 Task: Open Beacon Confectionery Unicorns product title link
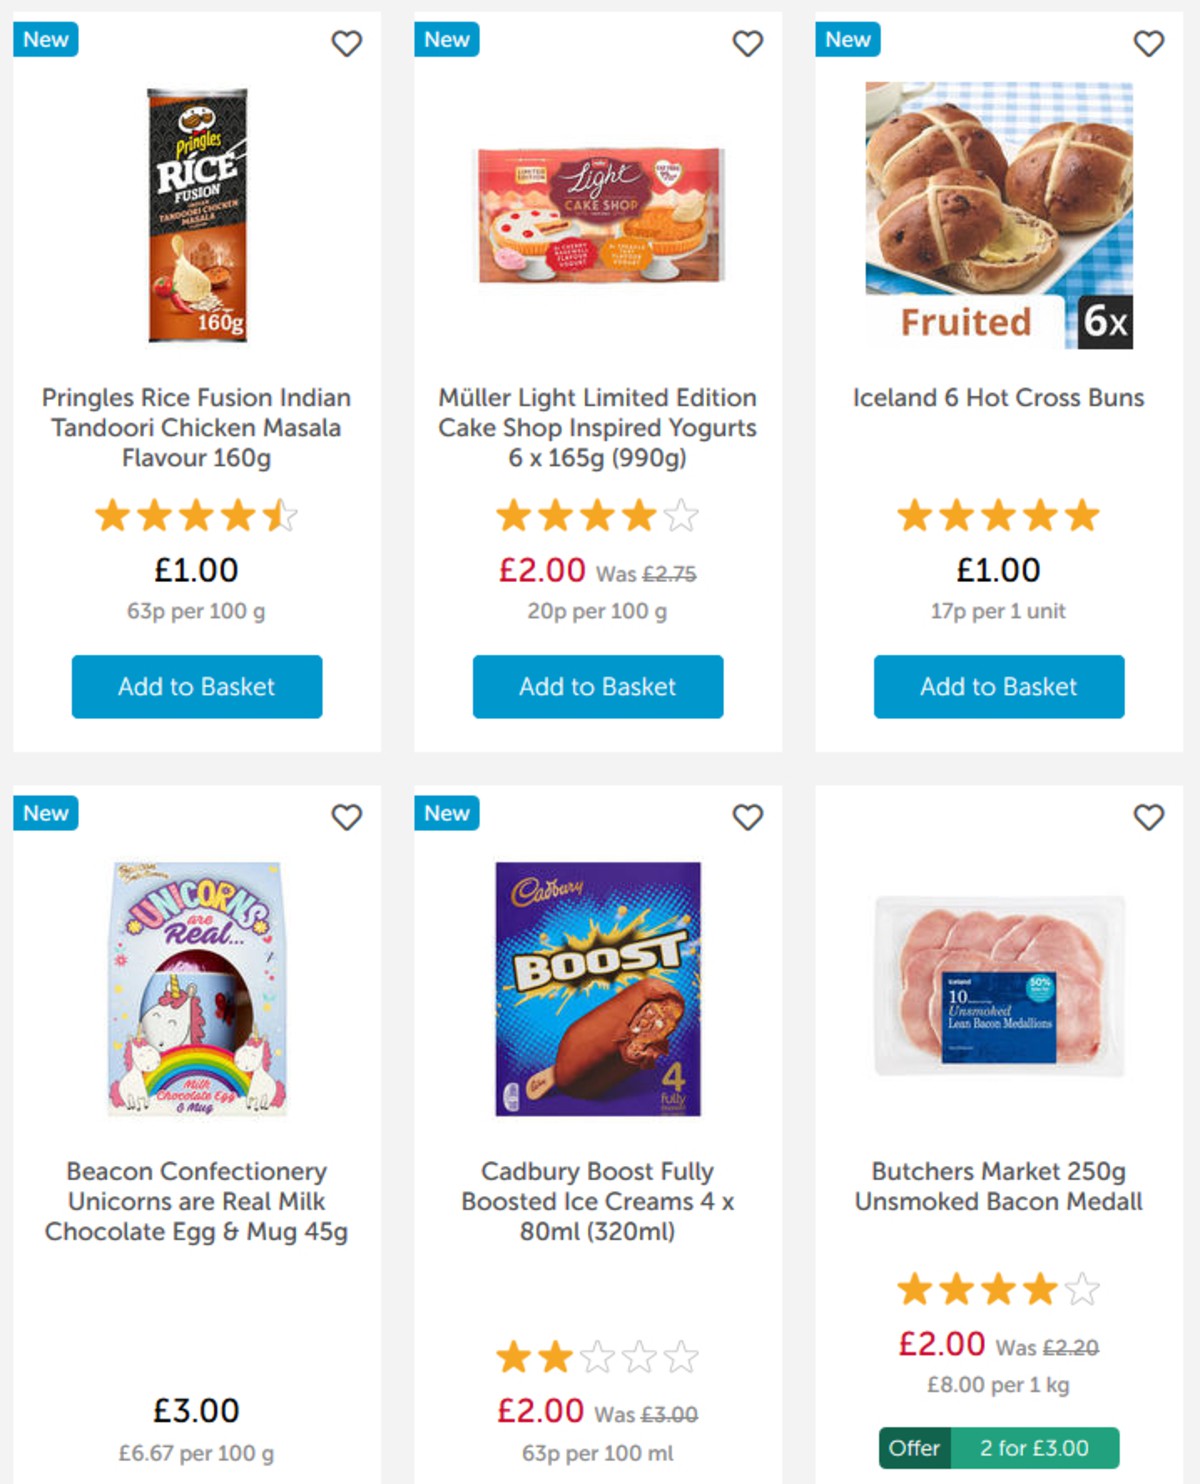point(197,1201)
